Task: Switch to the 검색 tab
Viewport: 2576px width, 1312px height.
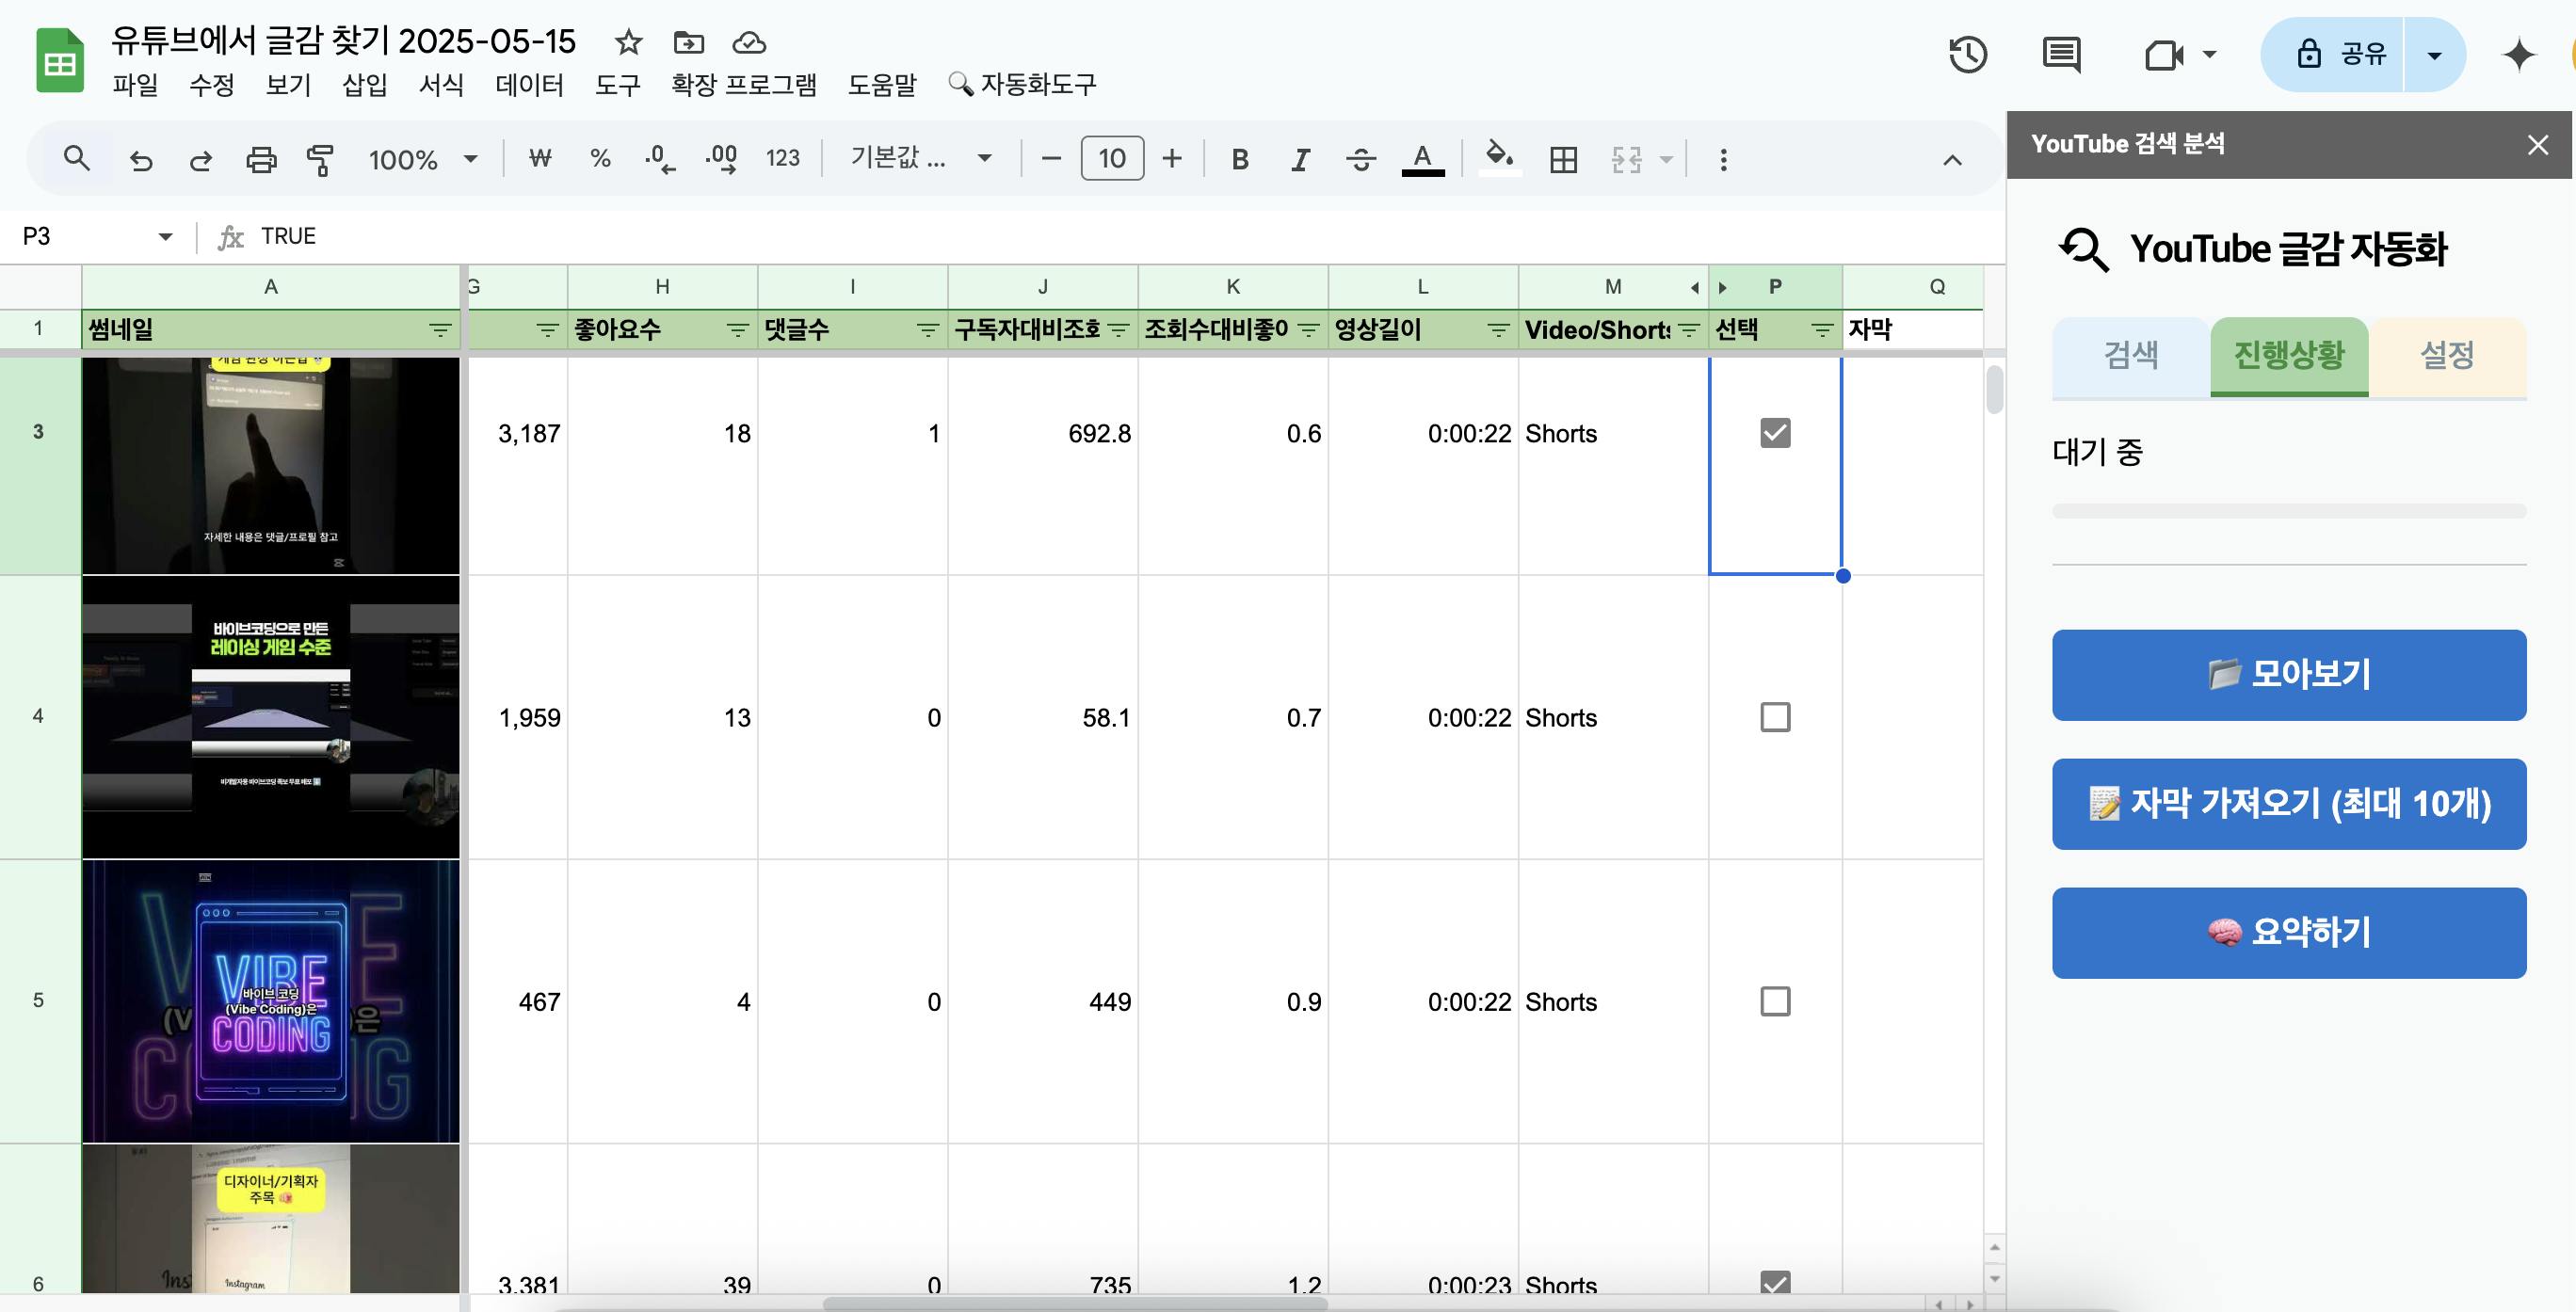Action: click(x=2131, y=356)
